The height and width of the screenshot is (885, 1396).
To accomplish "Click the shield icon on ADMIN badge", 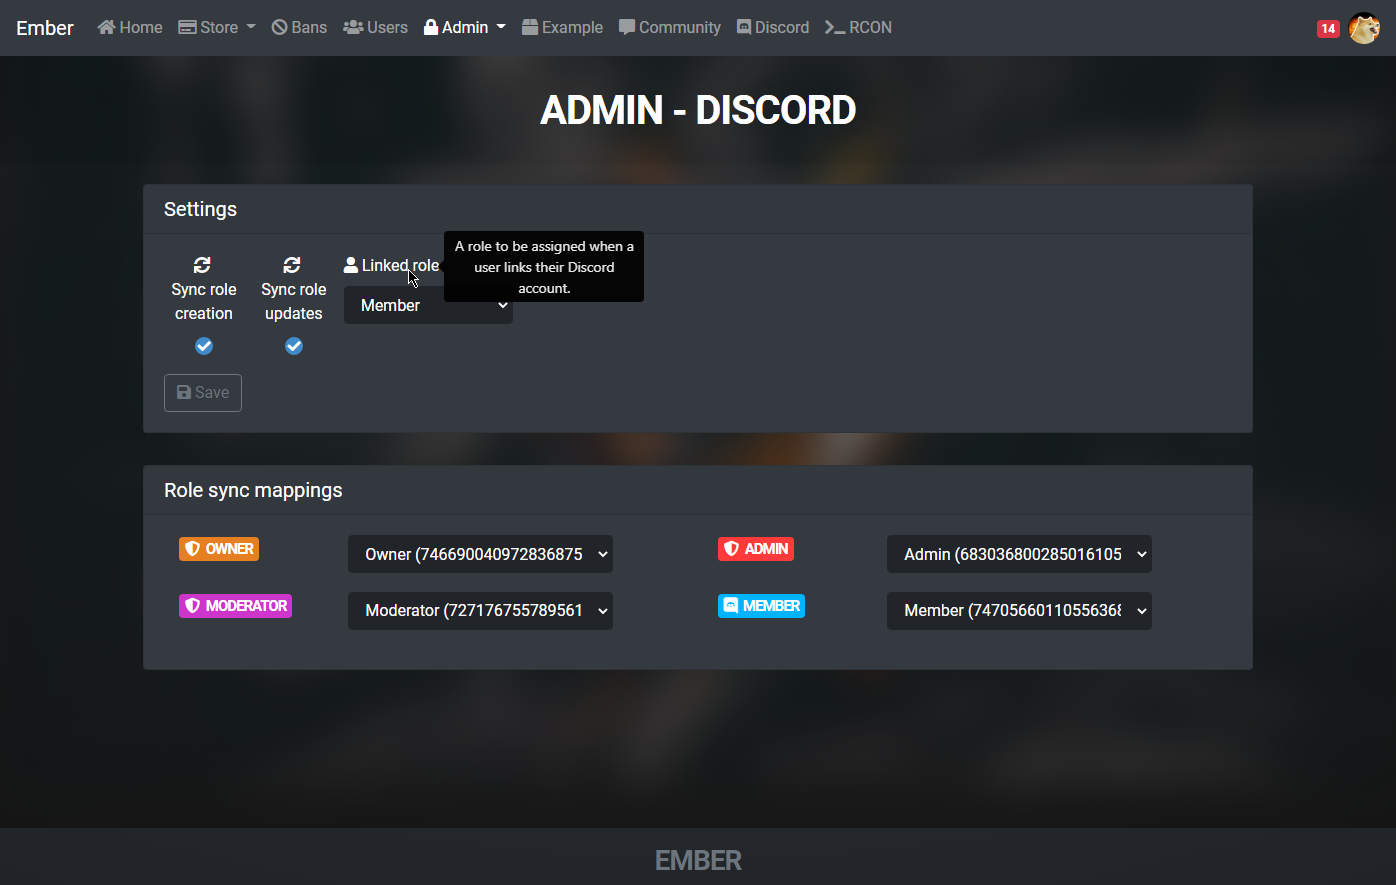I will tap(731, 549).
